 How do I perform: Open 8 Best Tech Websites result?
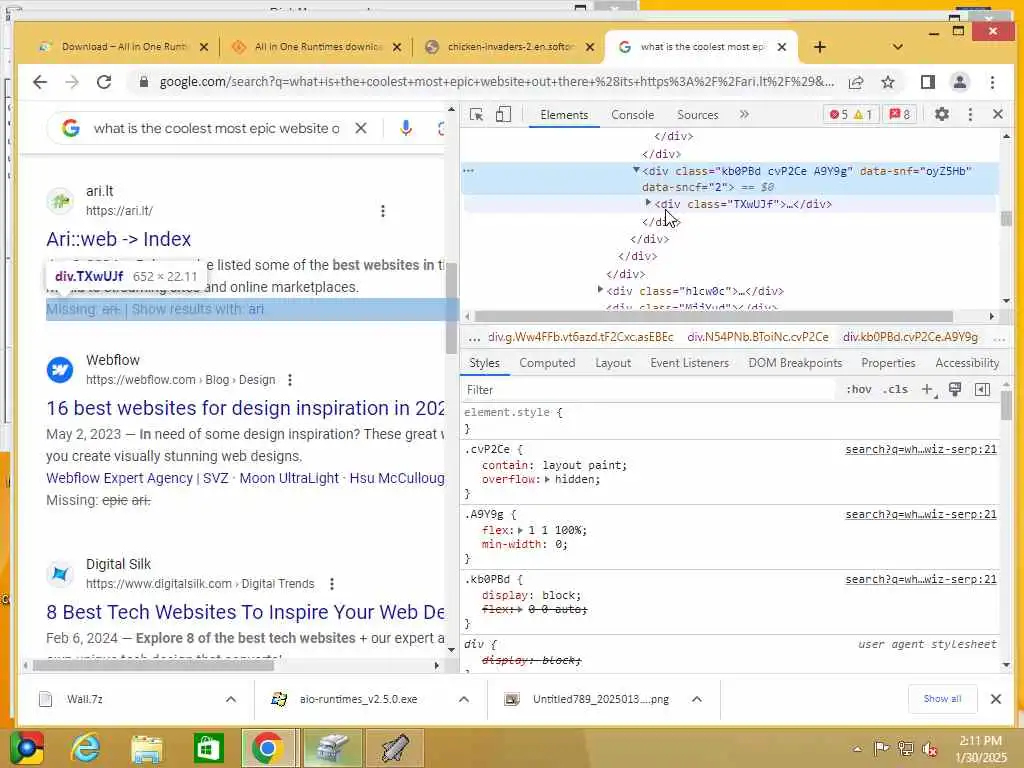pos(246,612)
